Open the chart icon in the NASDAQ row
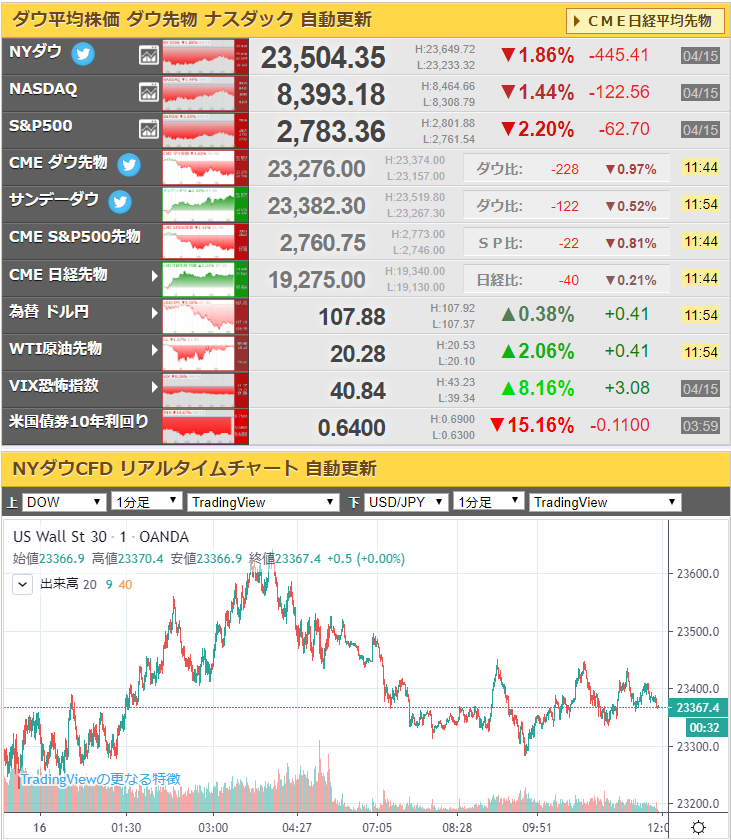This screenshot has width=731, height=840. point(149,92)
